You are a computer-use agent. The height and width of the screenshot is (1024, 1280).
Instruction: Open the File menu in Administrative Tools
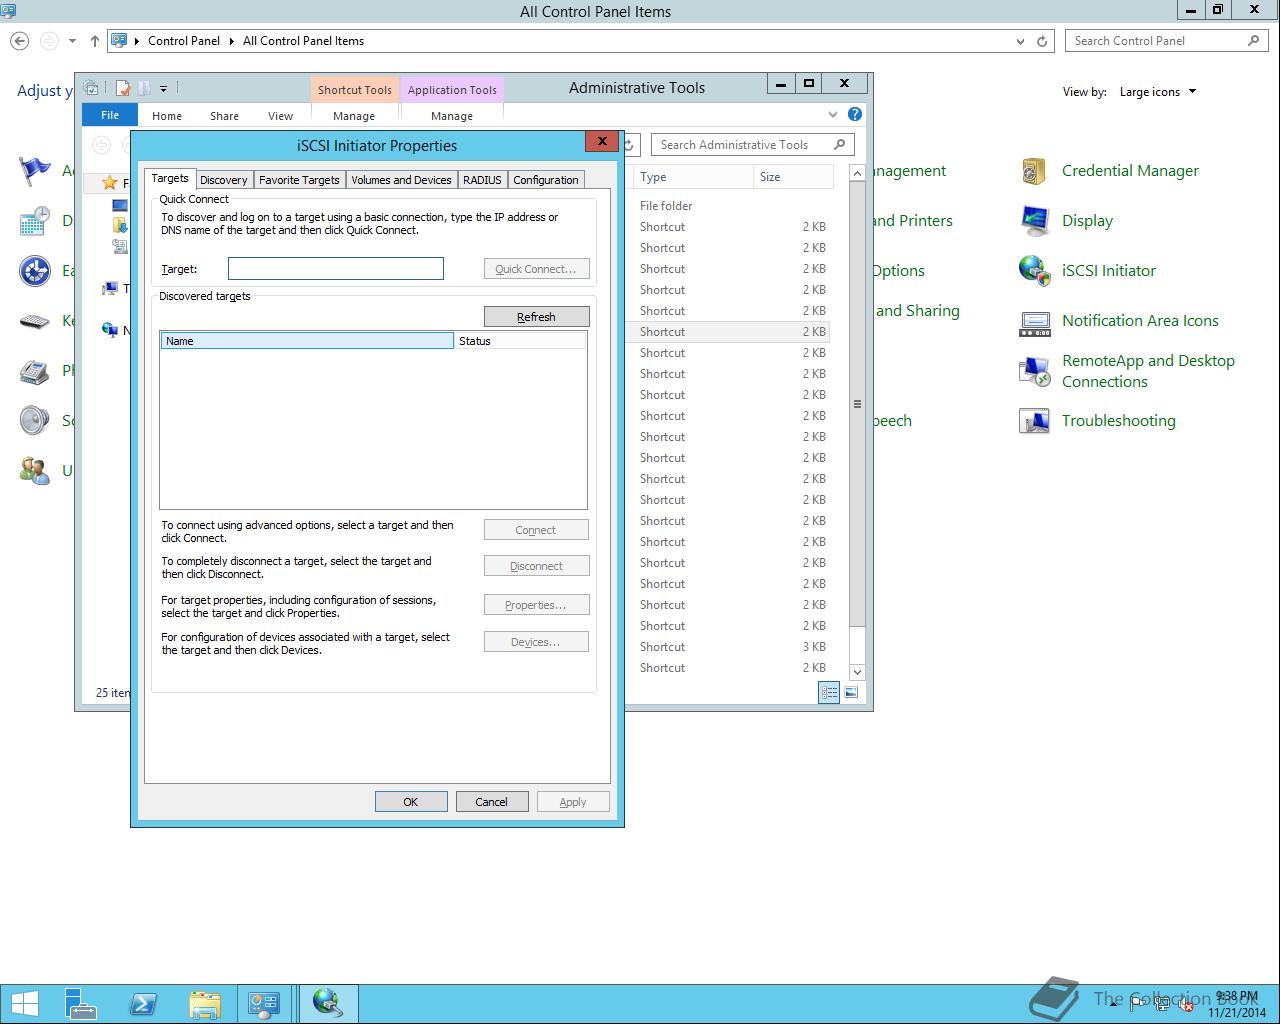point(110,115)
